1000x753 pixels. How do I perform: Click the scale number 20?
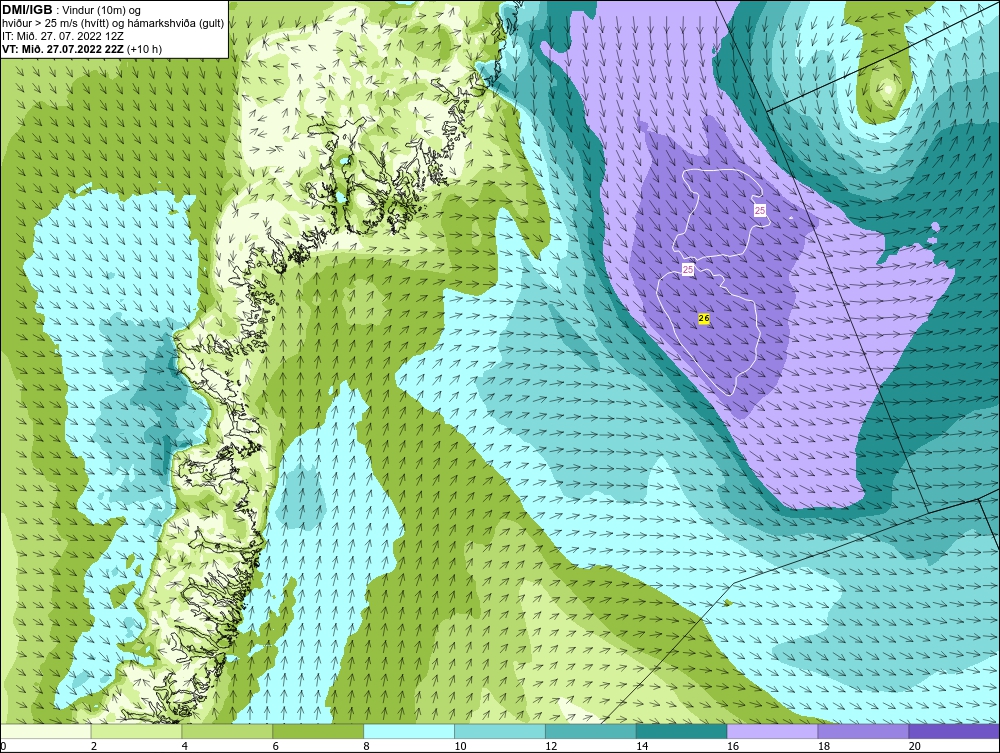point(915,746)
